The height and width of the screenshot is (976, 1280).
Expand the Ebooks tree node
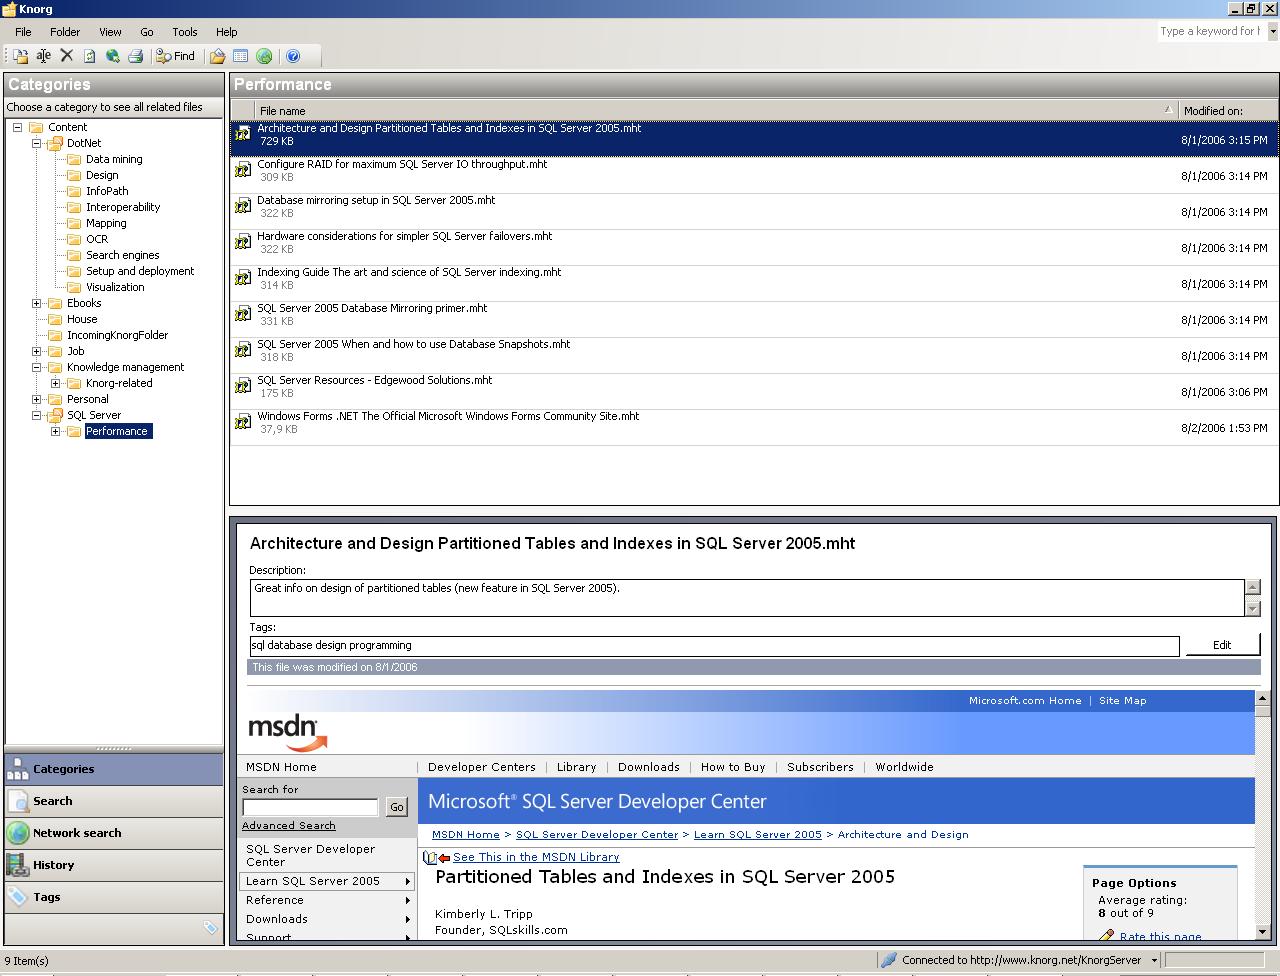[36, 303]
